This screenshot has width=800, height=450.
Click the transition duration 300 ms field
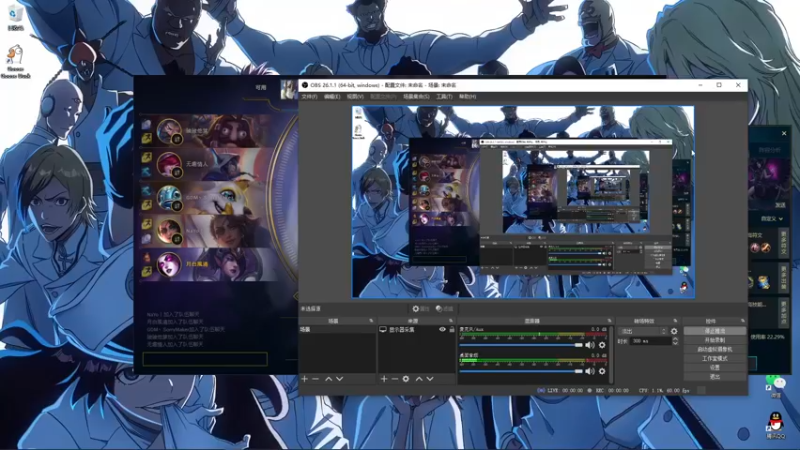[x=651, y=341]
